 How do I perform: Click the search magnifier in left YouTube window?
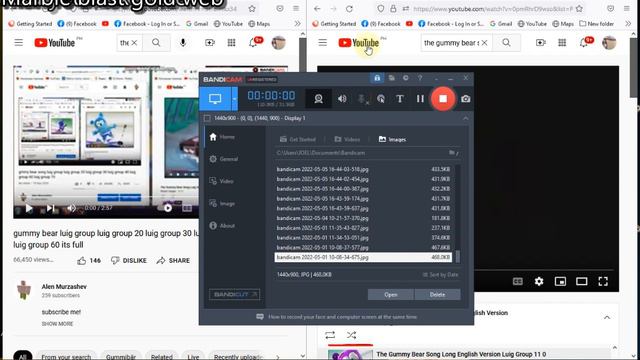click(156, 42)
